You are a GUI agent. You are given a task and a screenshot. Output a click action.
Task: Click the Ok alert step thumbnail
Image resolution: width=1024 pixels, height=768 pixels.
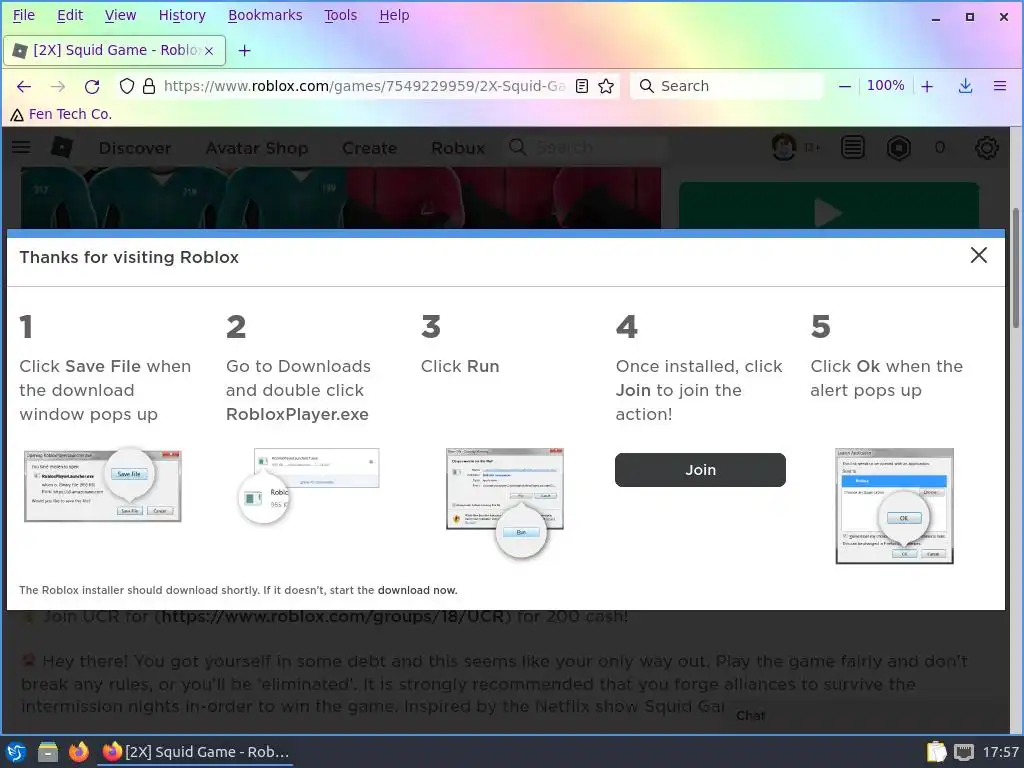[894, 505]
